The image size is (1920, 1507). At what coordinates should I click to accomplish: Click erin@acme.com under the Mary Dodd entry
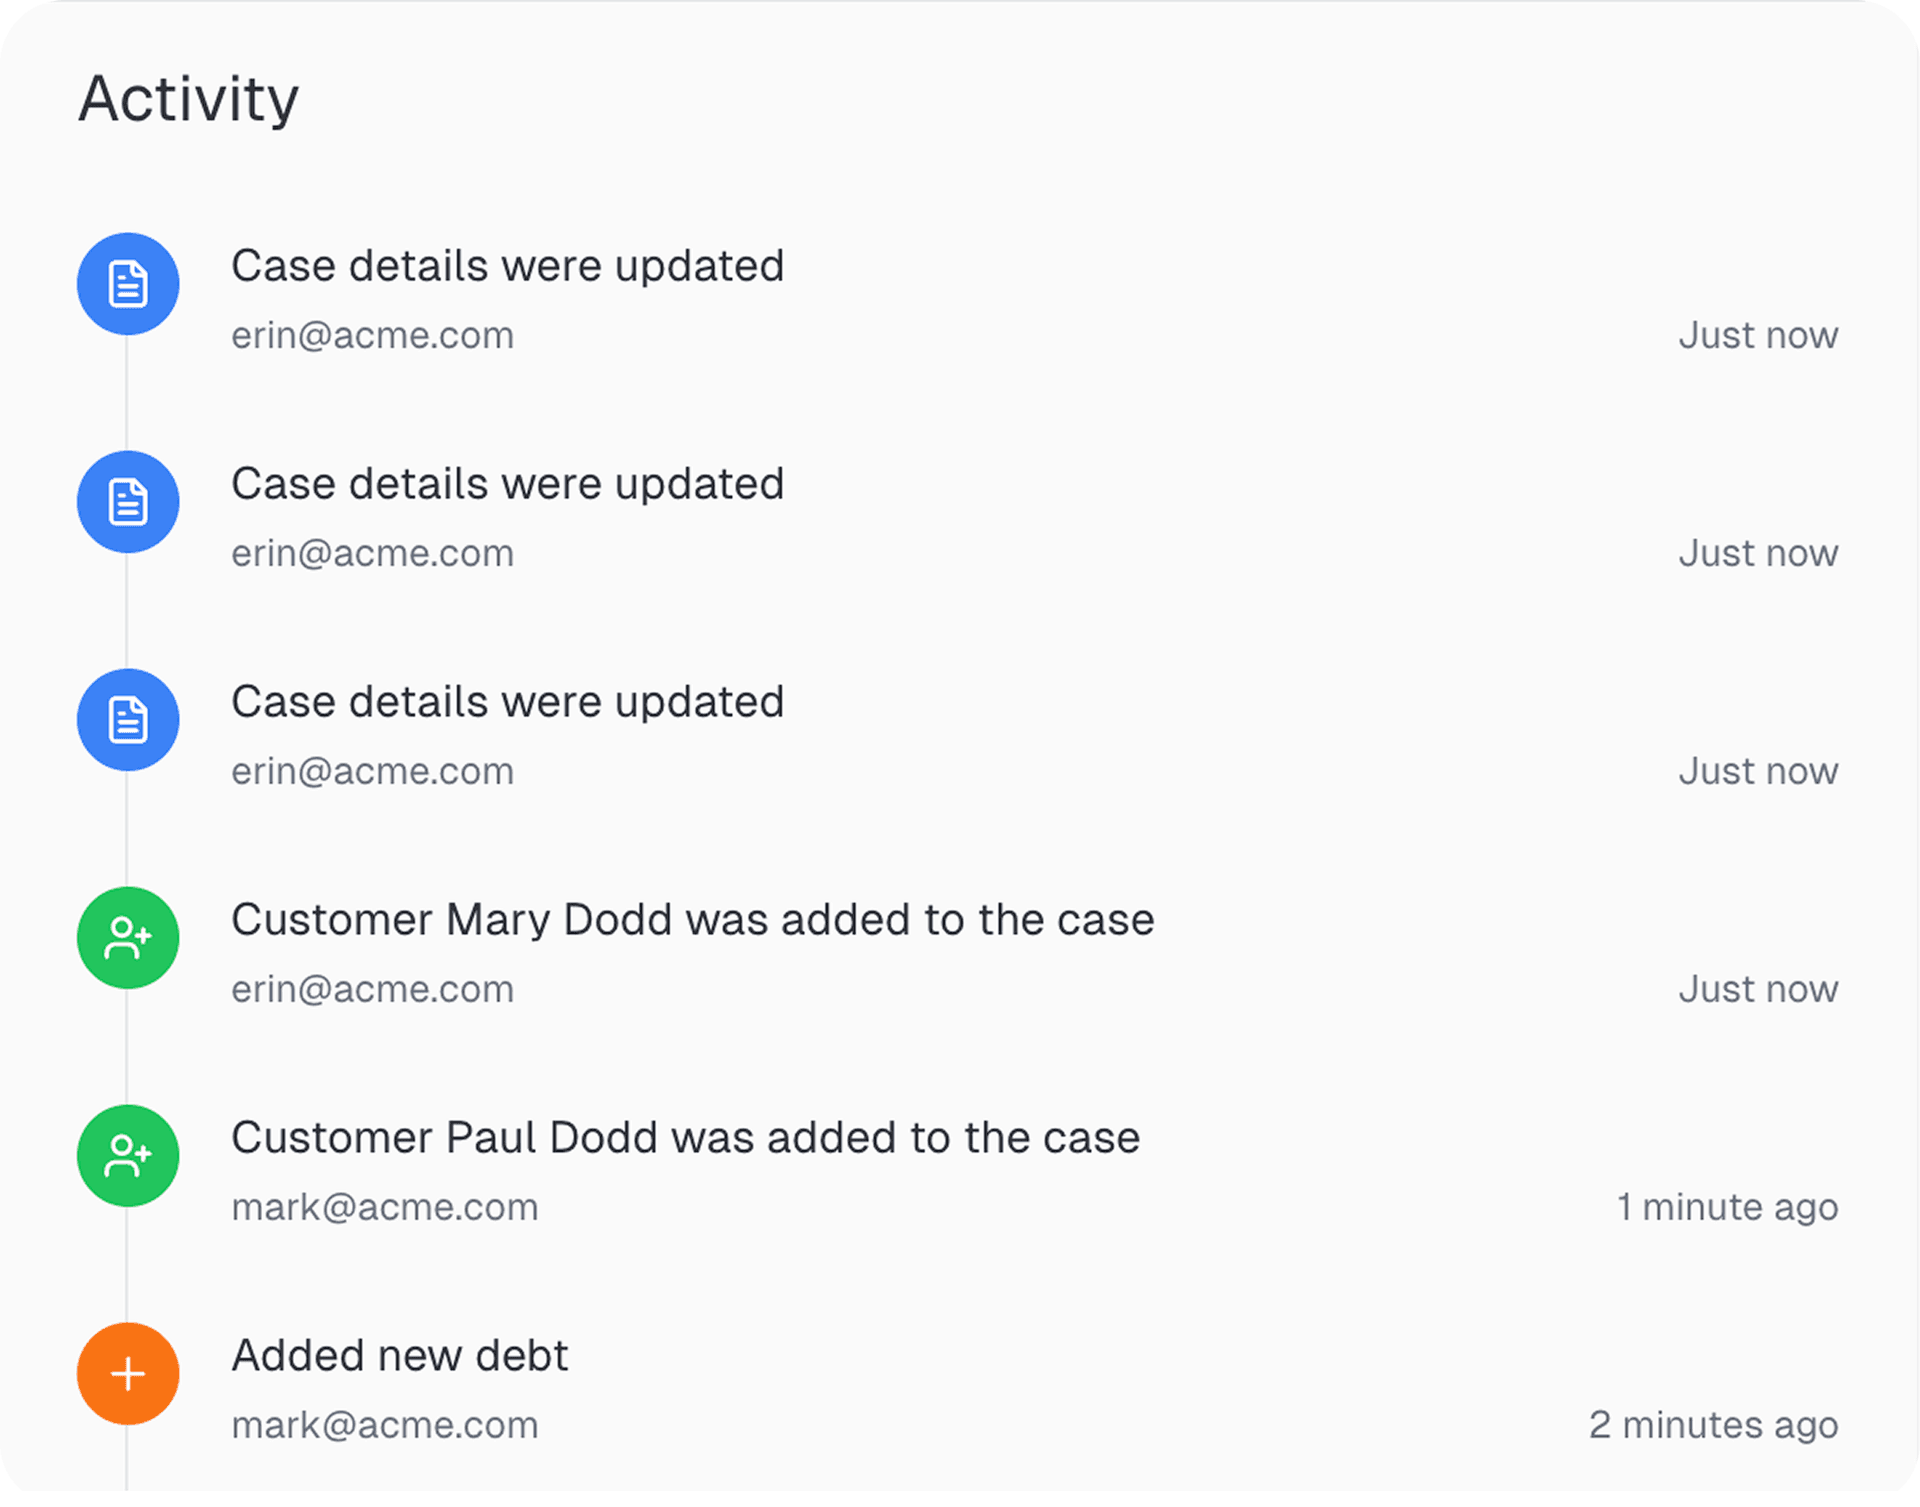coord(373,989)
